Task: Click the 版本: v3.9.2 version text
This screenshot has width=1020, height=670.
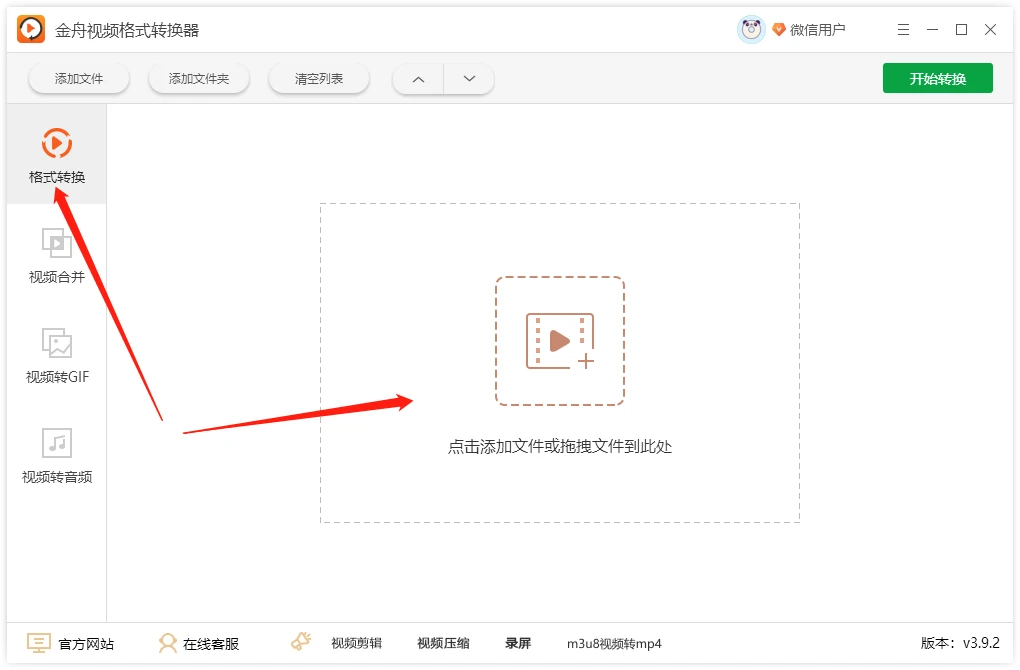Action: click(x=960, y=643)
